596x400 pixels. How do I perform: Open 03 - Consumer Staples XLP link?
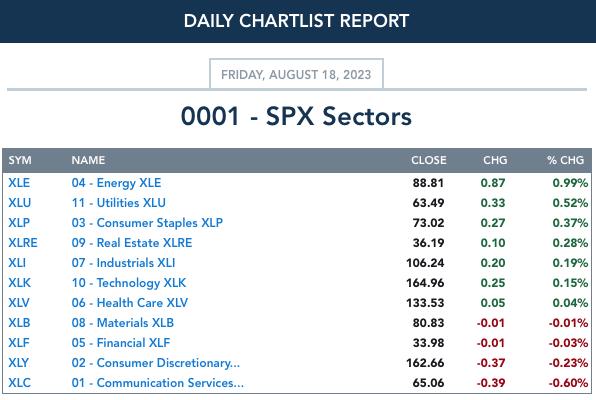click(147, 222)
